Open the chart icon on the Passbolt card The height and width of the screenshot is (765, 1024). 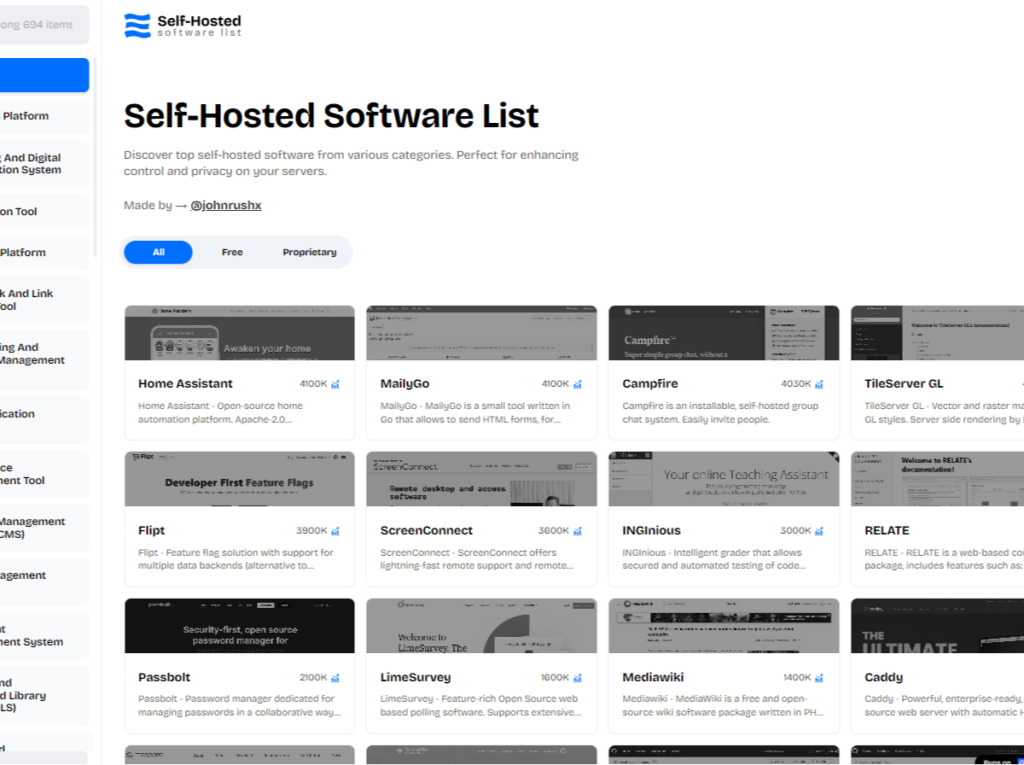336,678
